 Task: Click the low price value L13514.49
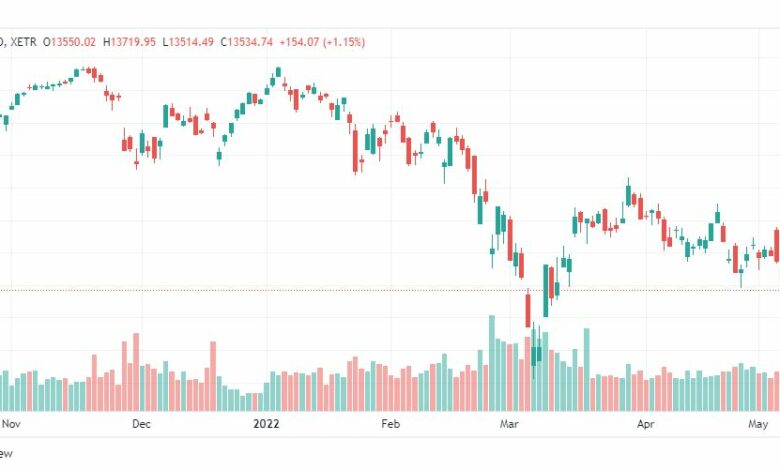[x=189, y=42]
